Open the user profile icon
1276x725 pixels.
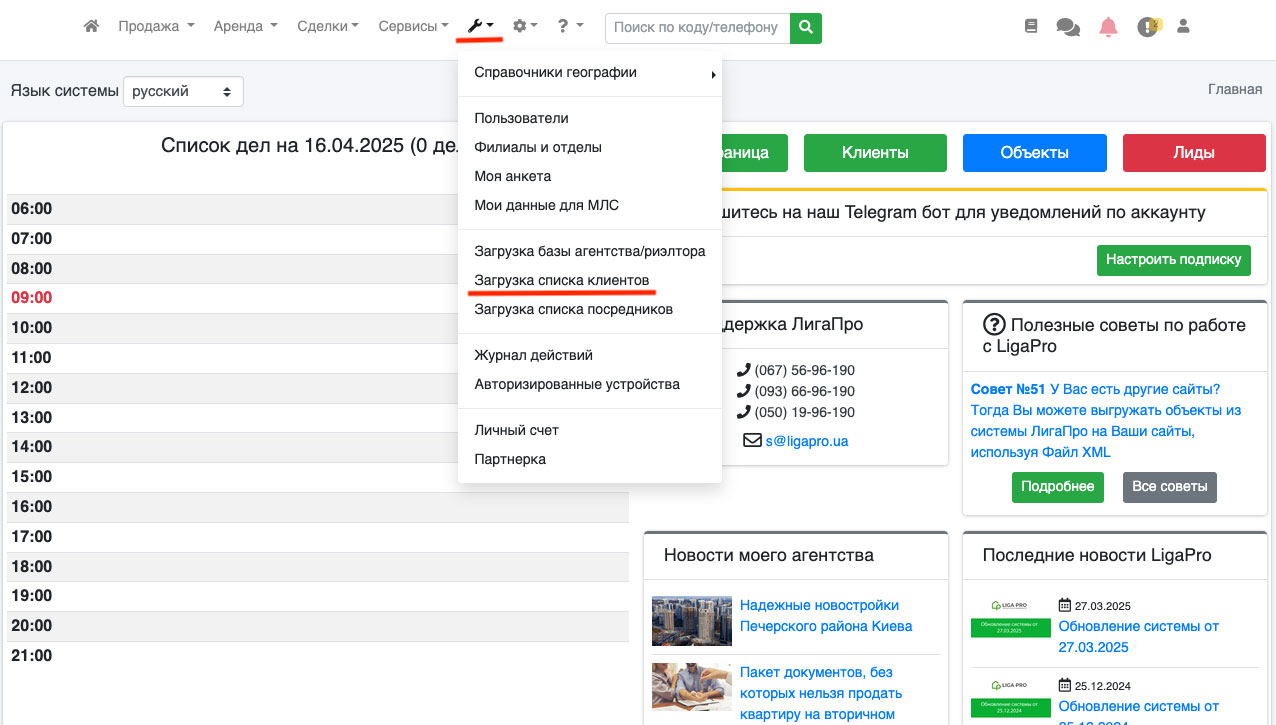(x=1183, y=27)
